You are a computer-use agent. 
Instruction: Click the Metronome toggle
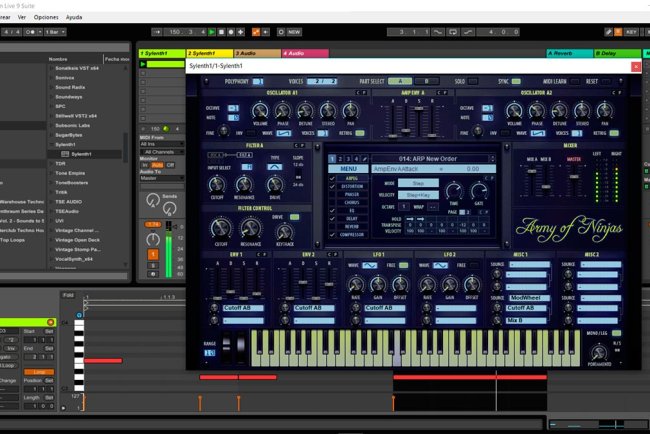click(31, 32)
